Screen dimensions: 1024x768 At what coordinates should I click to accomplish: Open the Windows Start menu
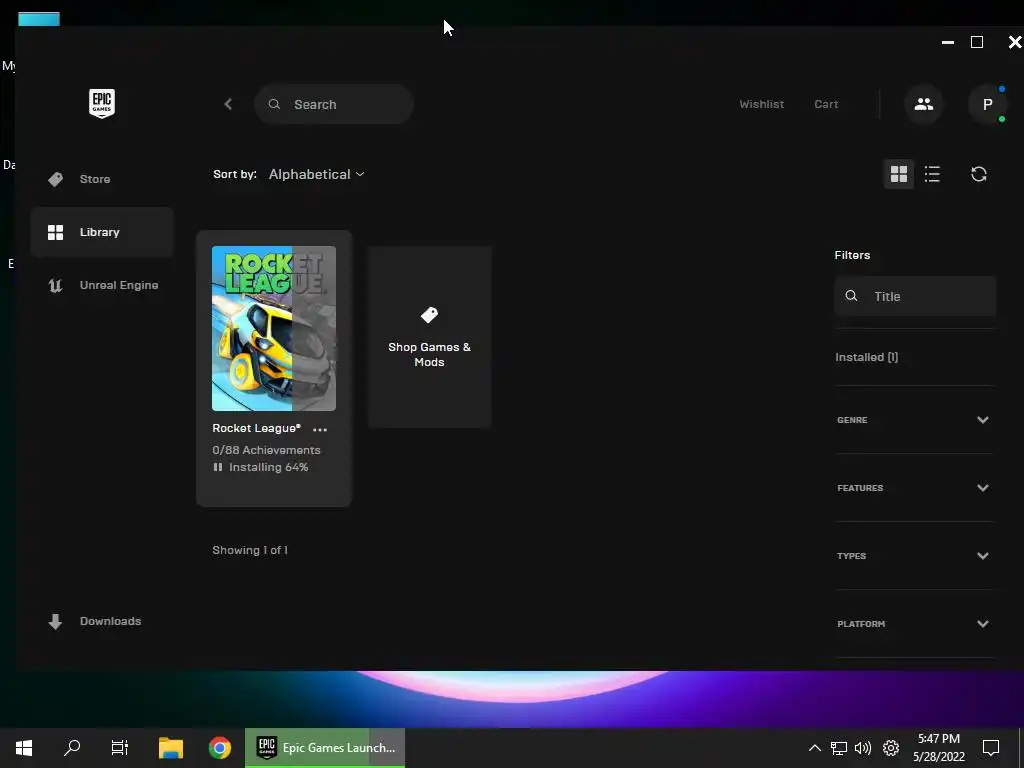click(x=24, y=748)
